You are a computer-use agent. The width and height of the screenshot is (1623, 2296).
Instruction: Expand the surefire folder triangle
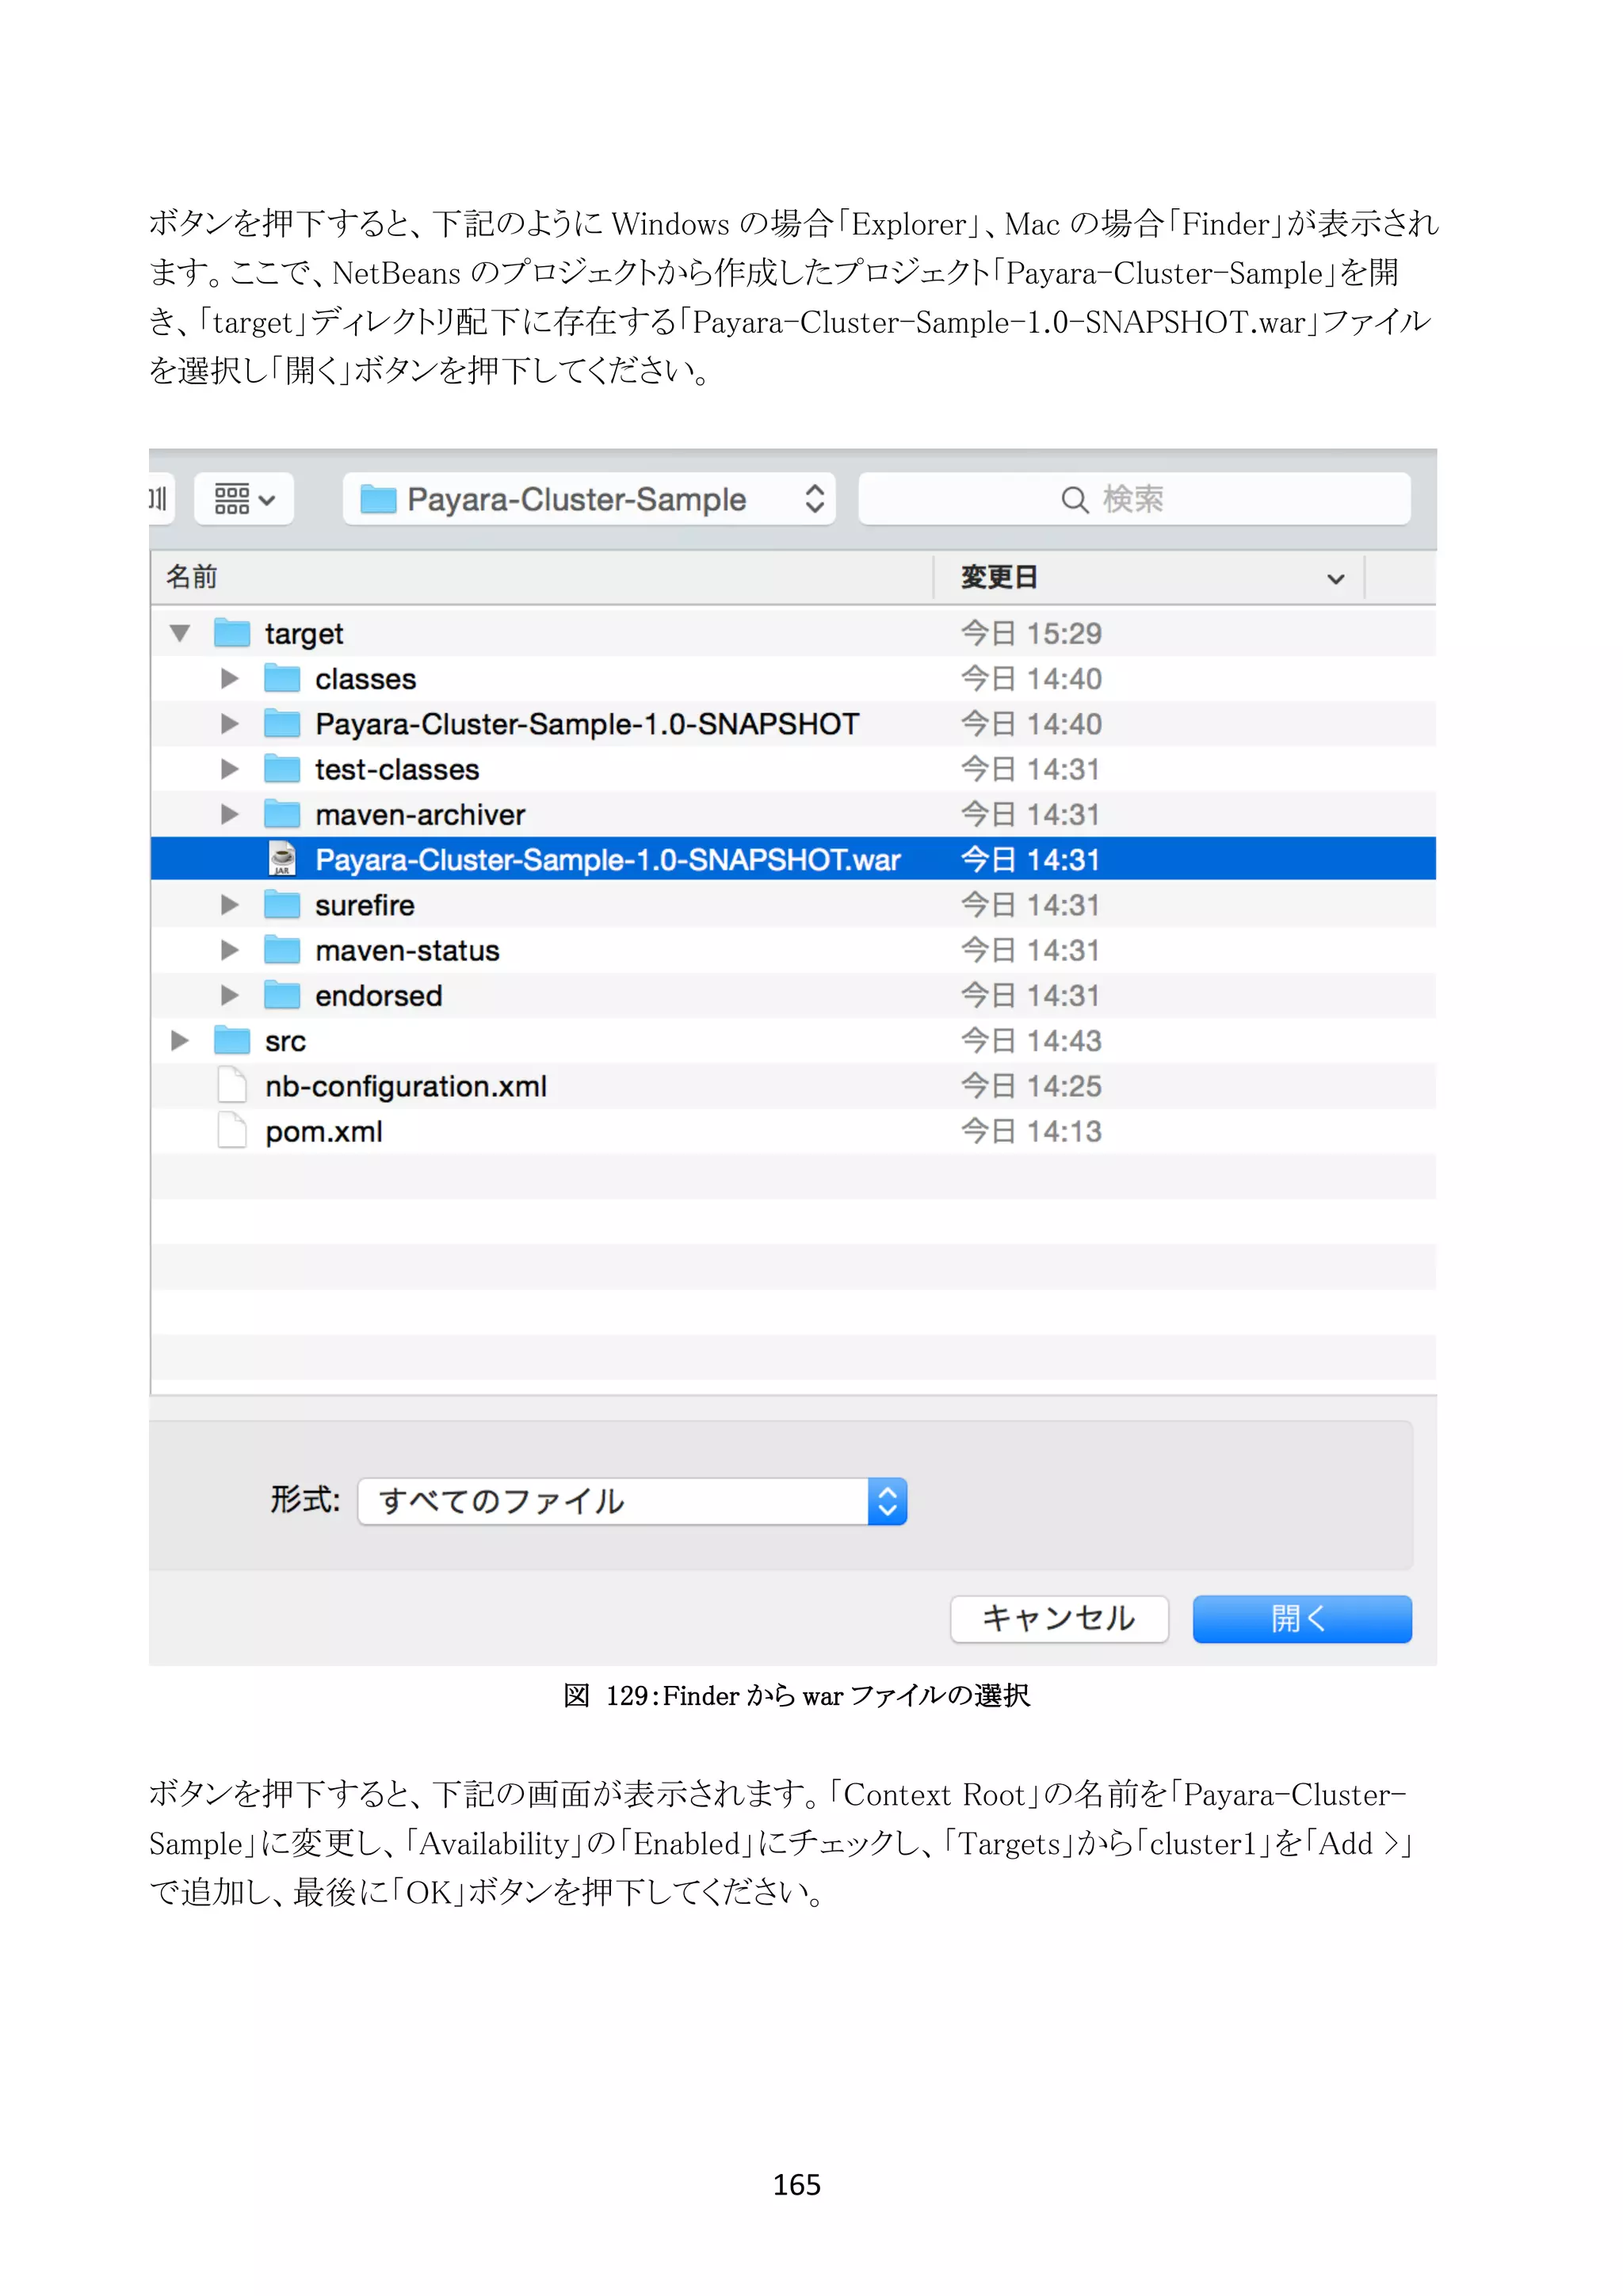coord(230,905)
